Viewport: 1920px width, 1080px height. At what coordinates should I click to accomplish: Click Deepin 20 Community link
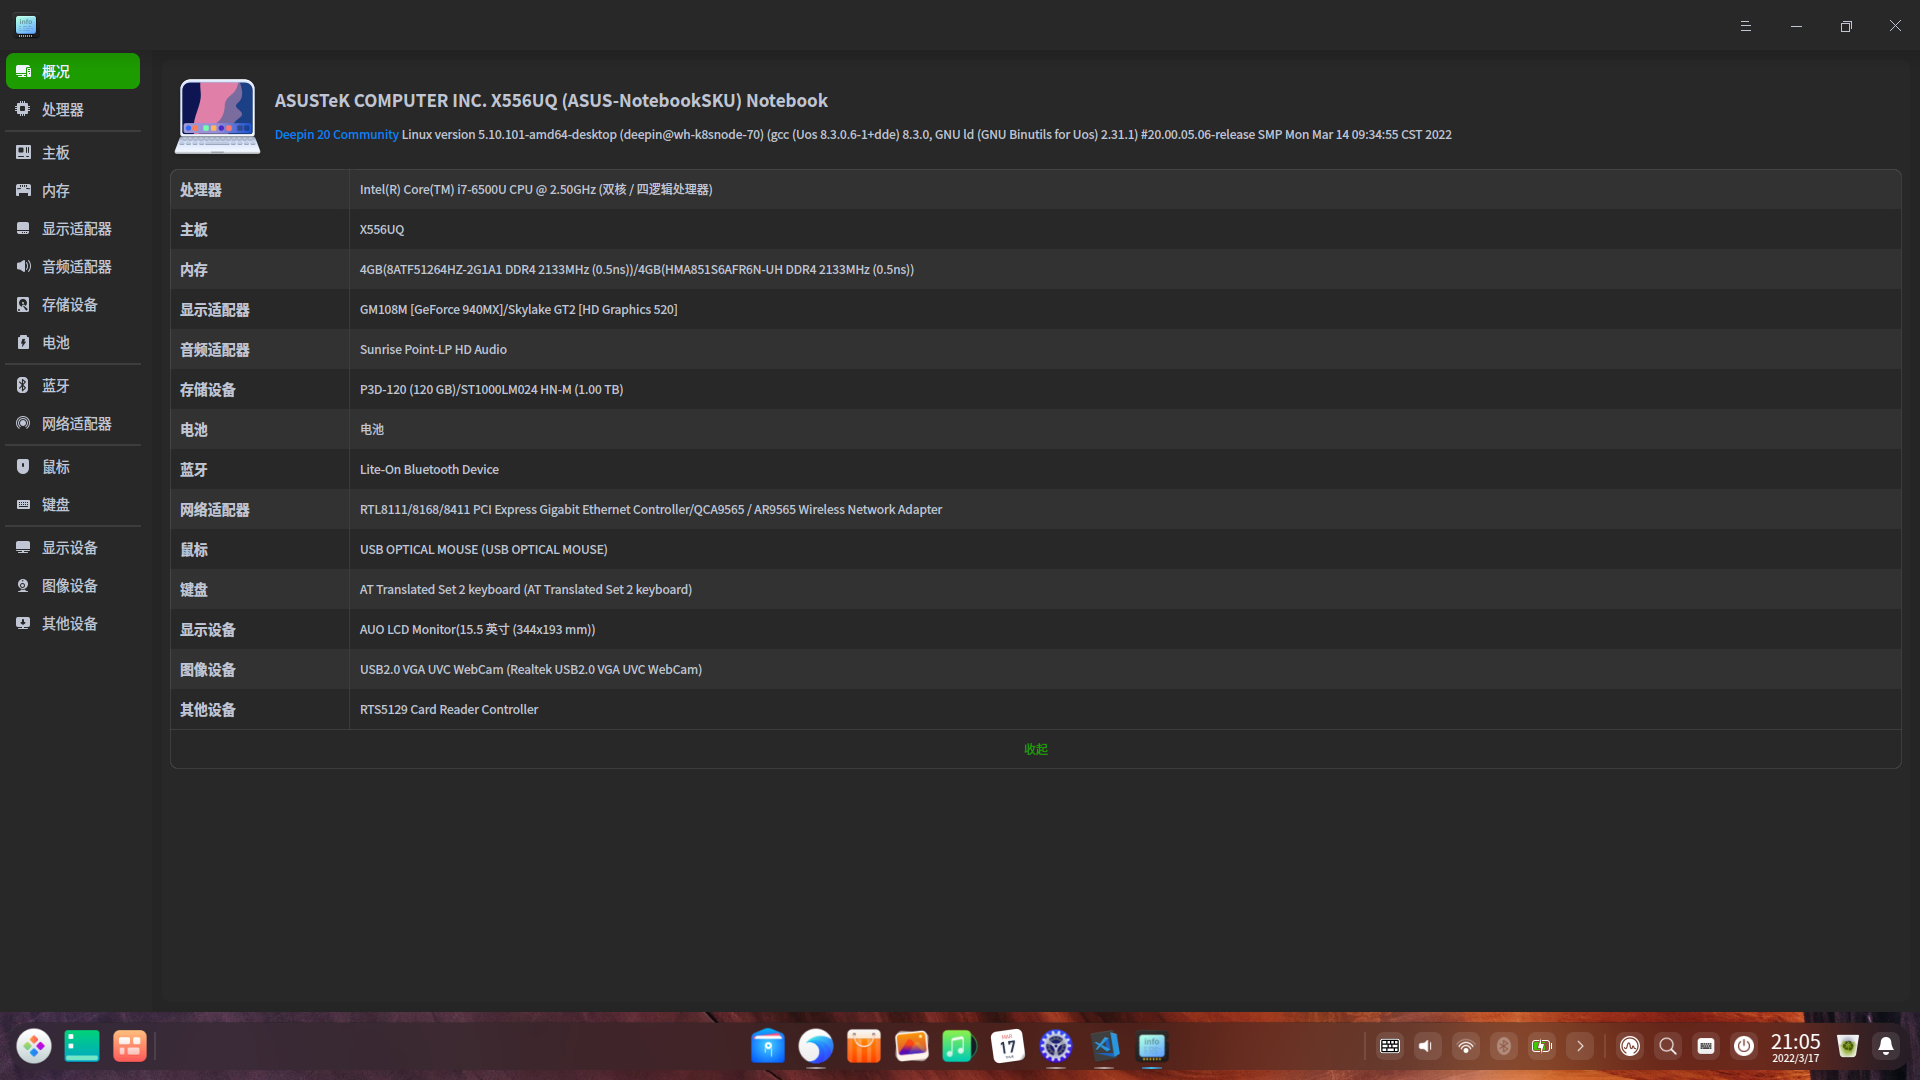tap(336, 135)
